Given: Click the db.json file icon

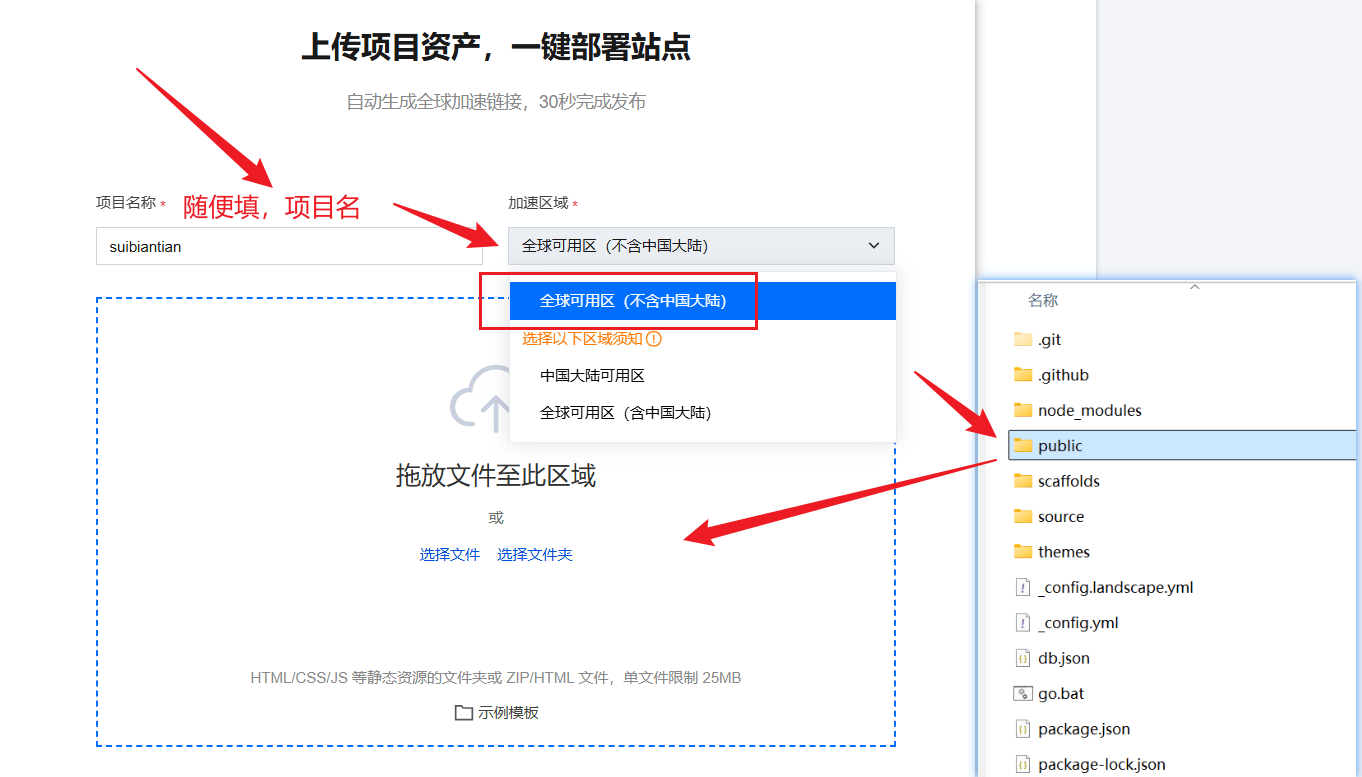Looking at the screenshot, I should pos(1022,659).
